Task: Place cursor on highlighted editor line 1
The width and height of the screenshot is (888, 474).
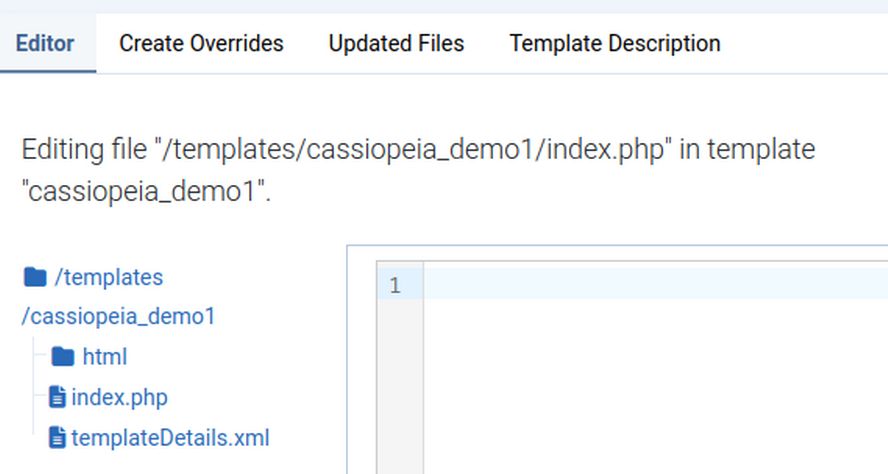Action: [x=650, y=284]
